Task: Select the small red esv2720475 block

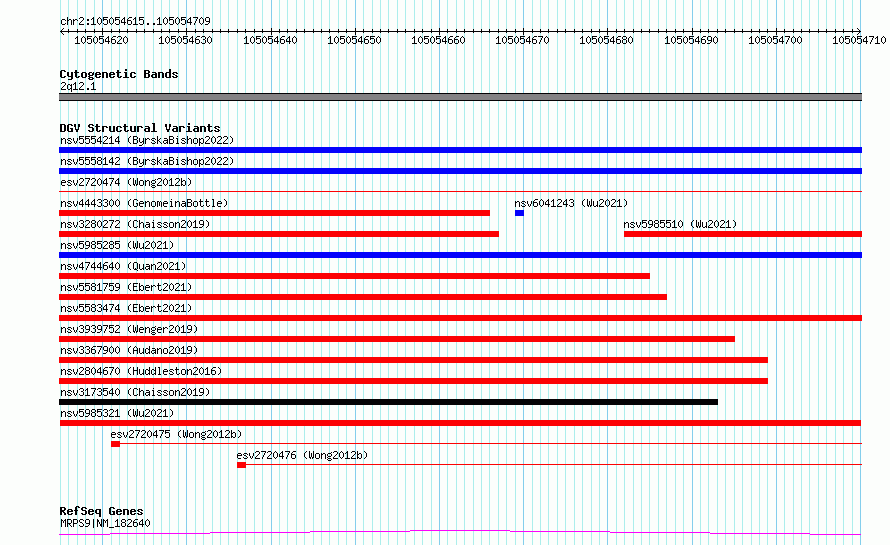Action: click(115, 444)
